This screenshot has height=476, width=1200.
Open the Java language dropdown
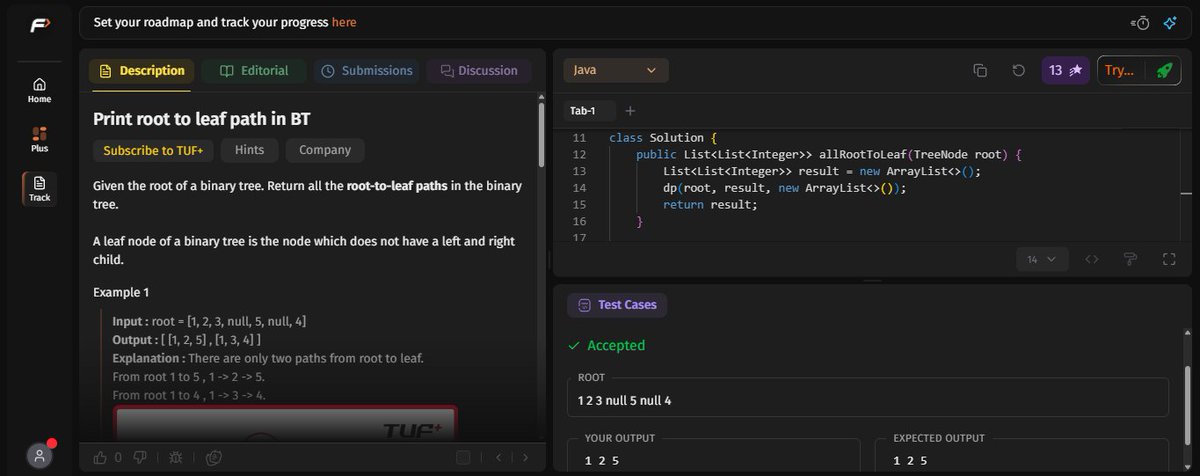click(616, 70)
